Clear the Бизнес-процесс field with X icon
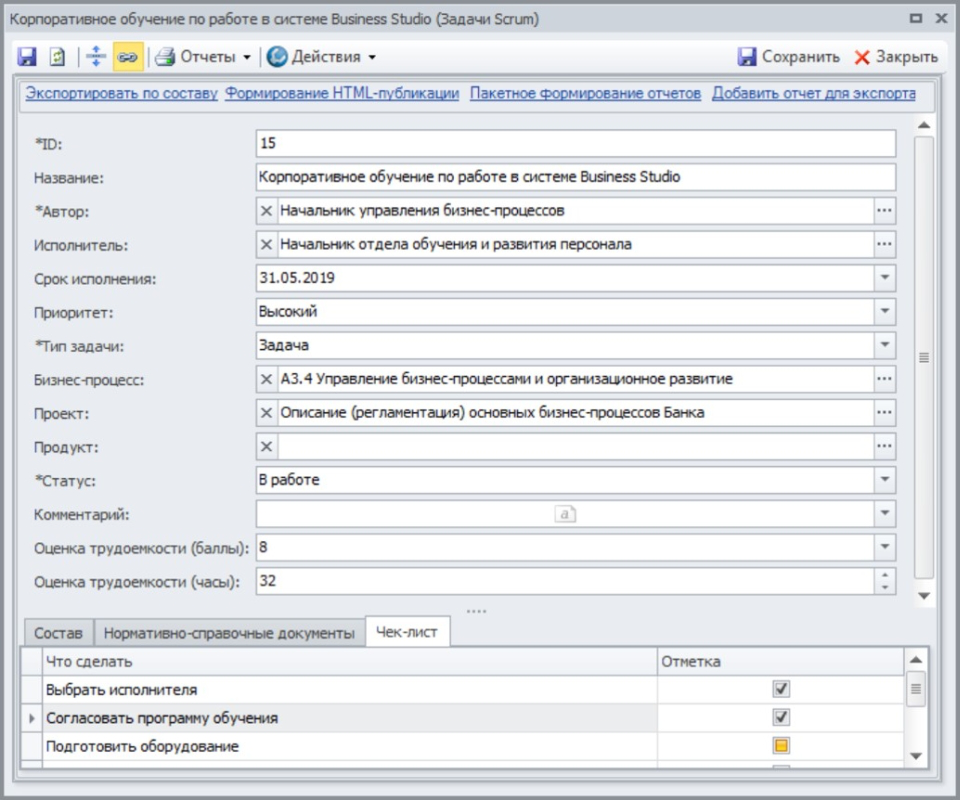This screenshot has height=800, width=960. point(266,379)
